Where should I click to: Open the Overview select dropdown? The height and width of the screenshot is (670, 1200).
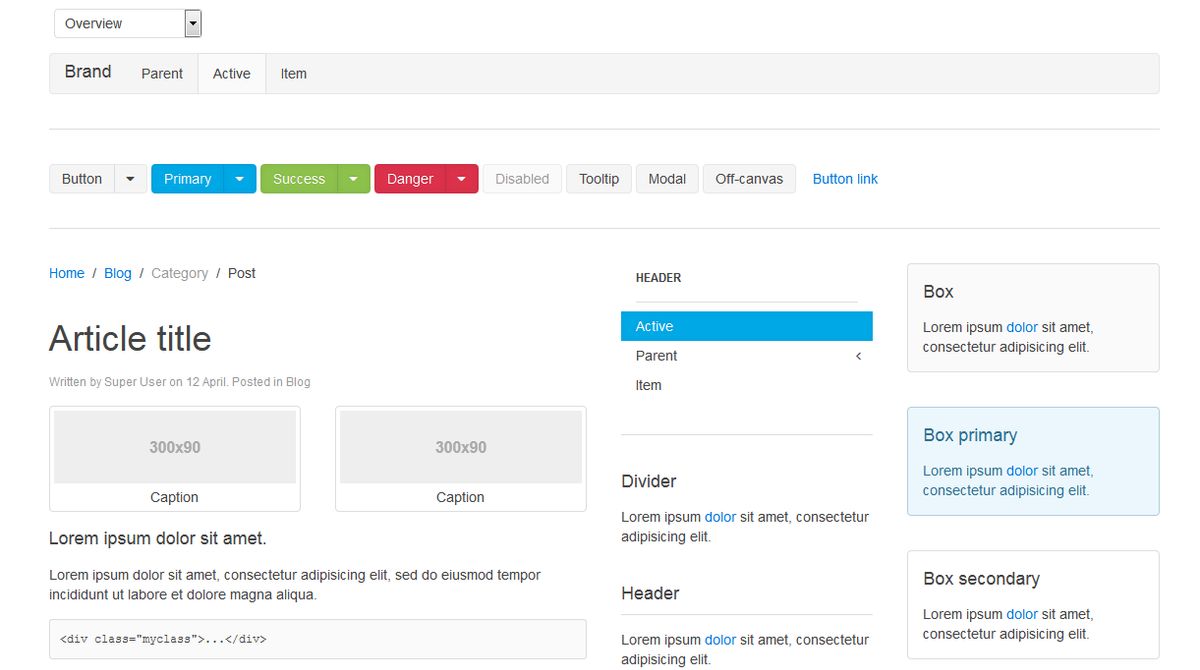pos(127,24)
